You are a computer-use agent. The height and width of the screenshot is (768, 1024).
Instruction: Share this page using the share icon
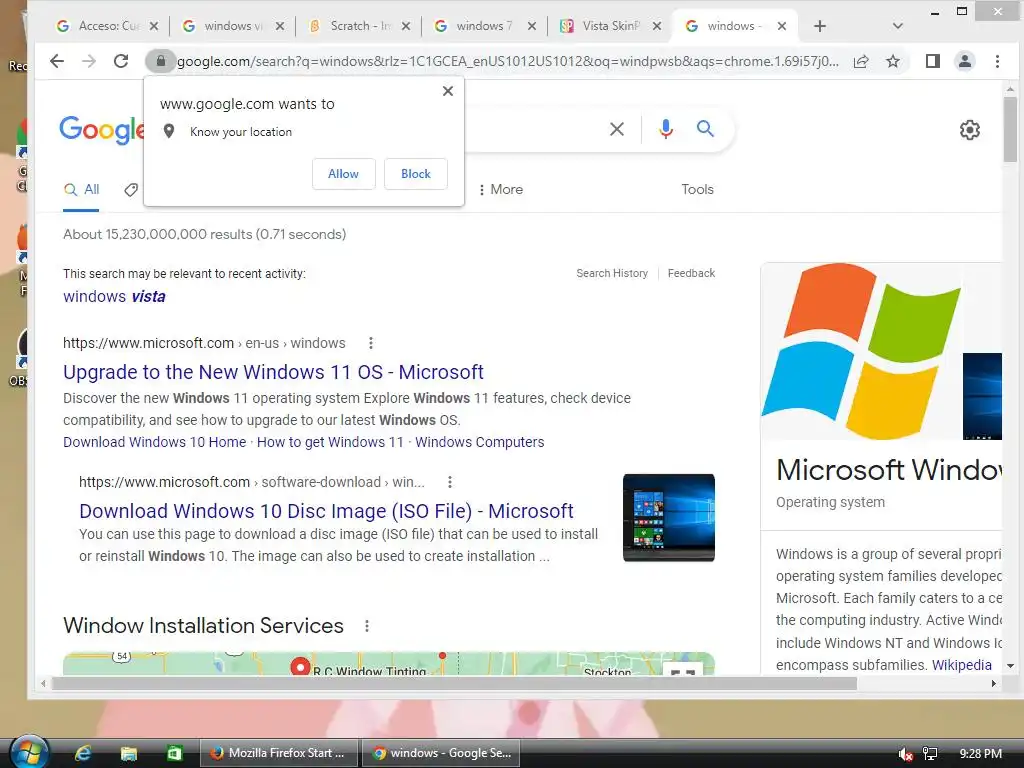tap(861, 61)
